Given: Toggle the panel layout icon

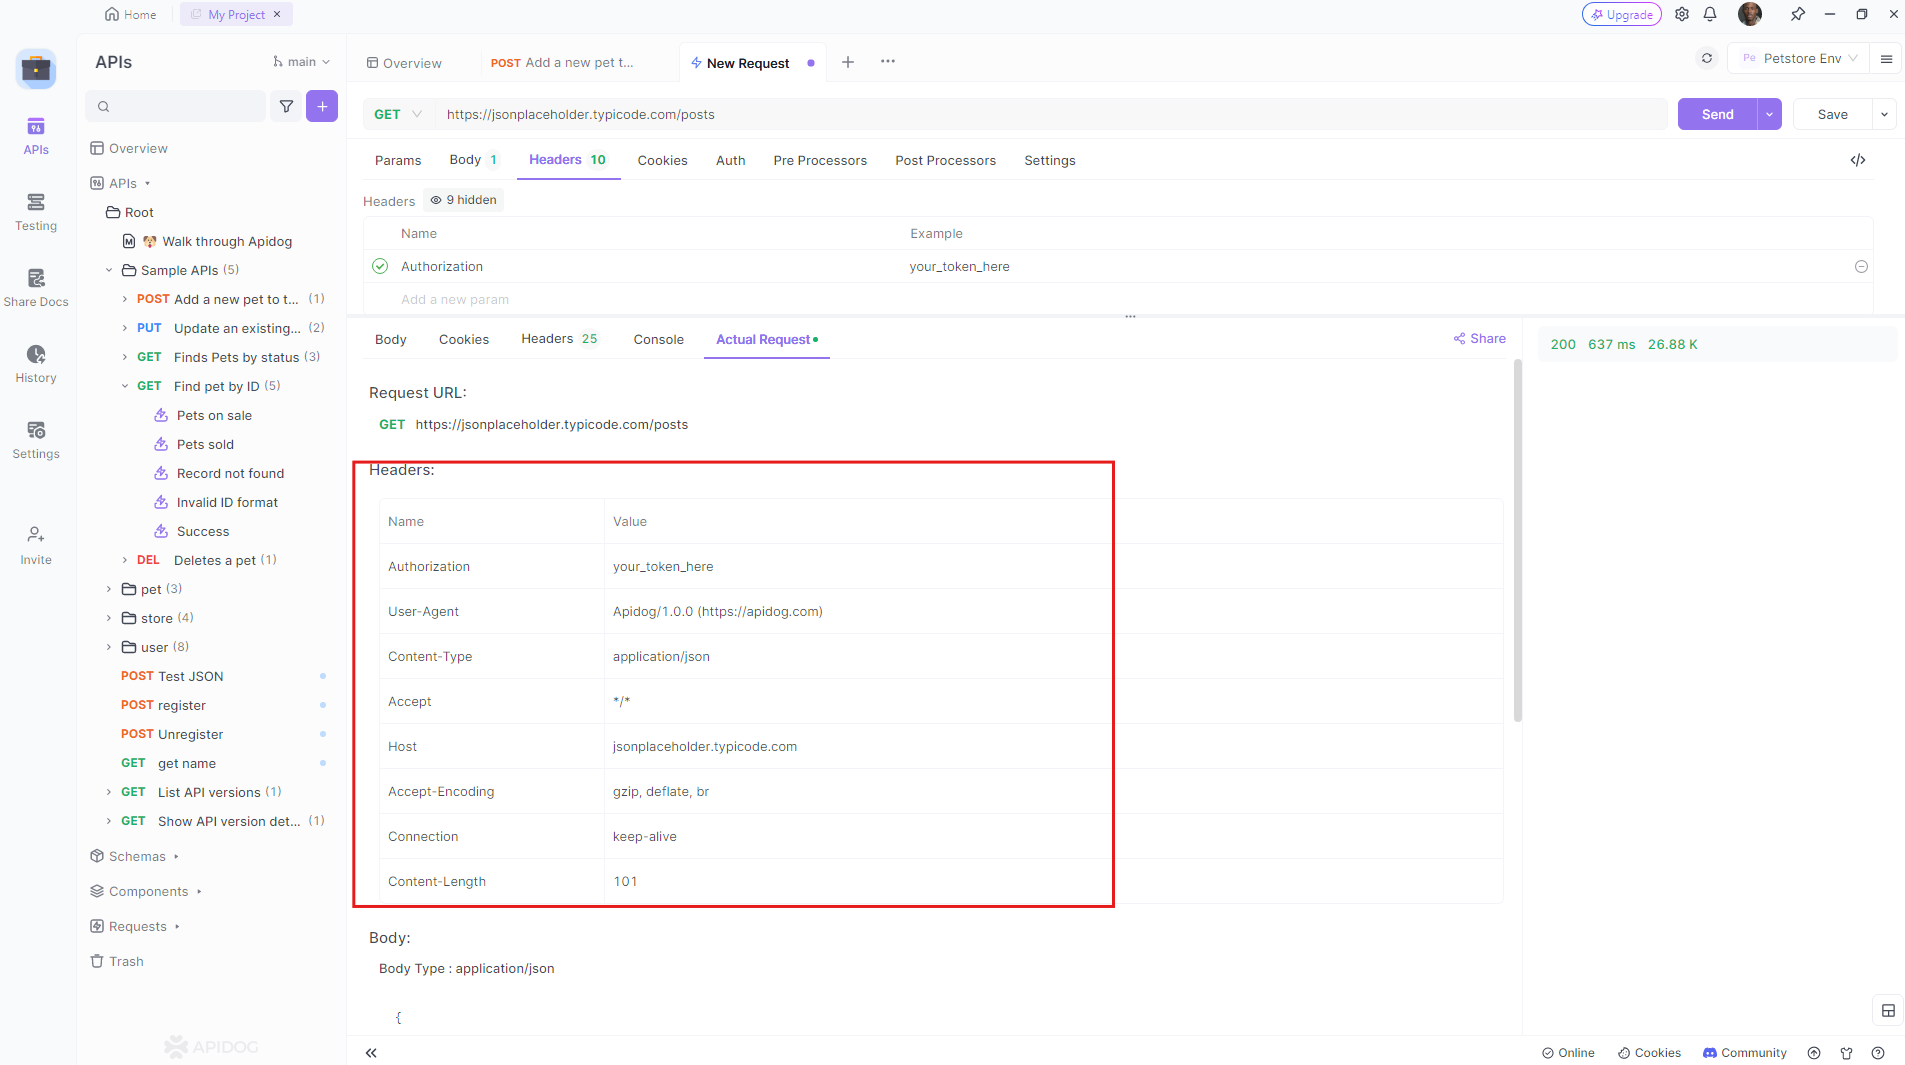Looking at the screenshot, I should click(x=1888, y=1010).
